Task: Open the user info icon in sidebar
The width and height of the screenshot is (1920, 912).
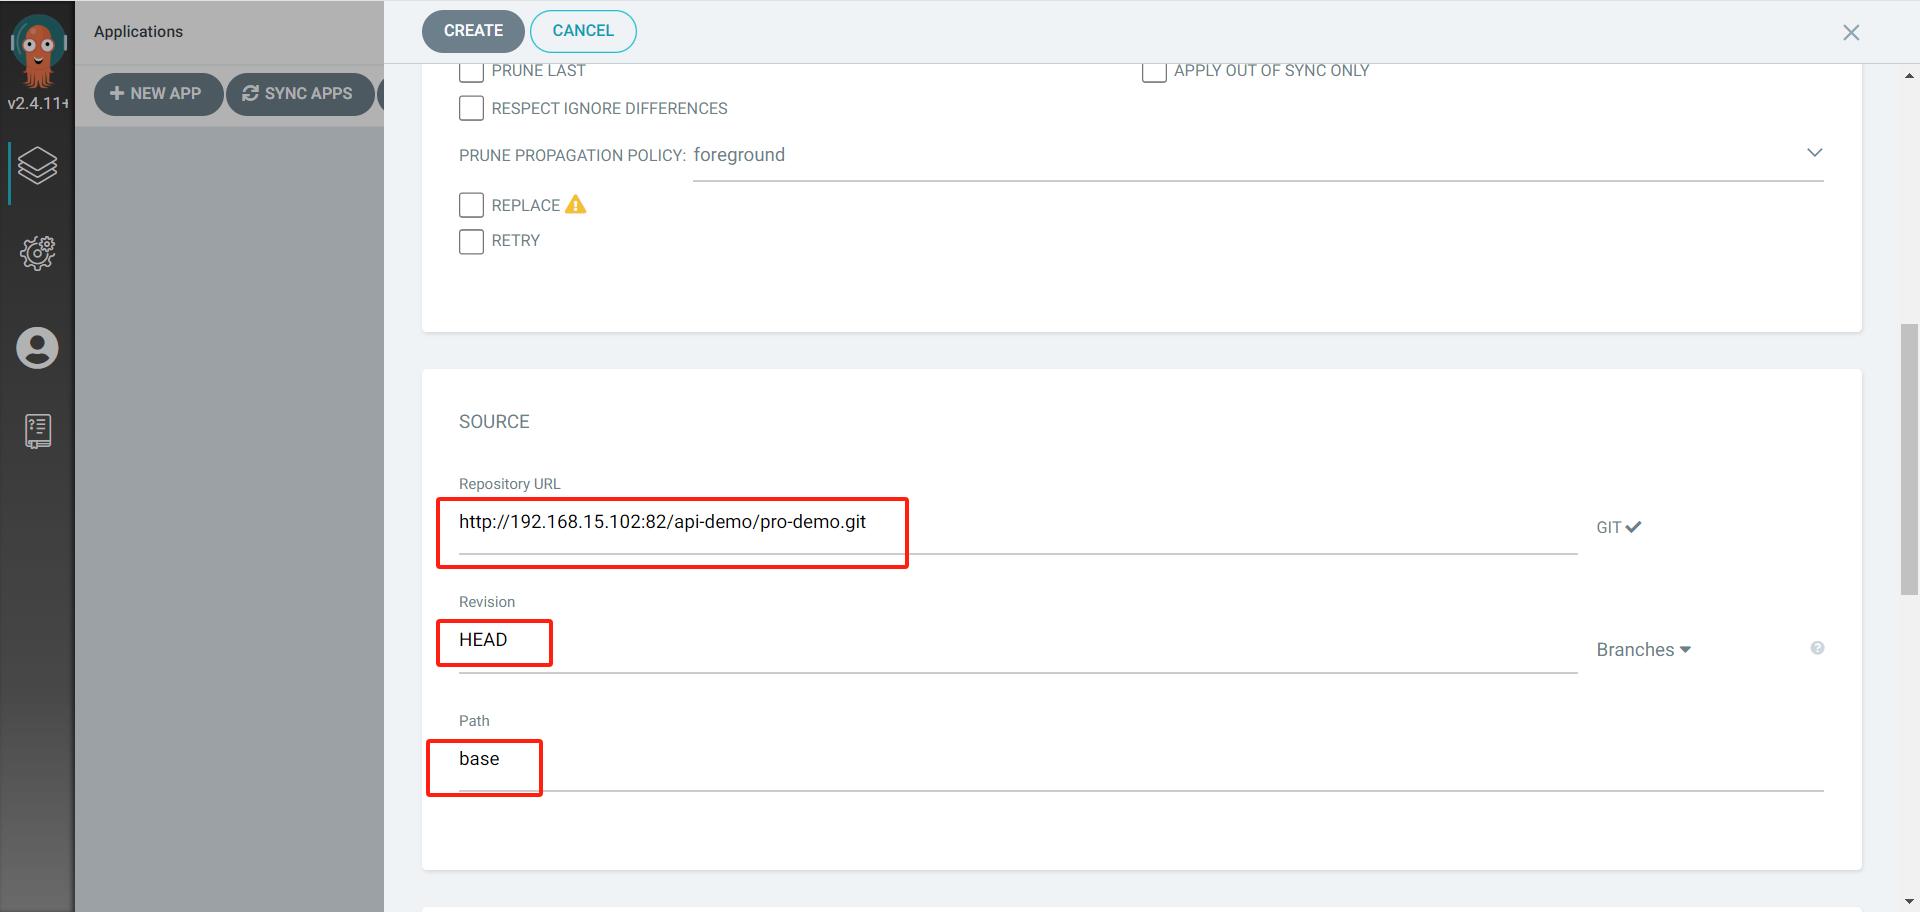Action: (37, 348)
